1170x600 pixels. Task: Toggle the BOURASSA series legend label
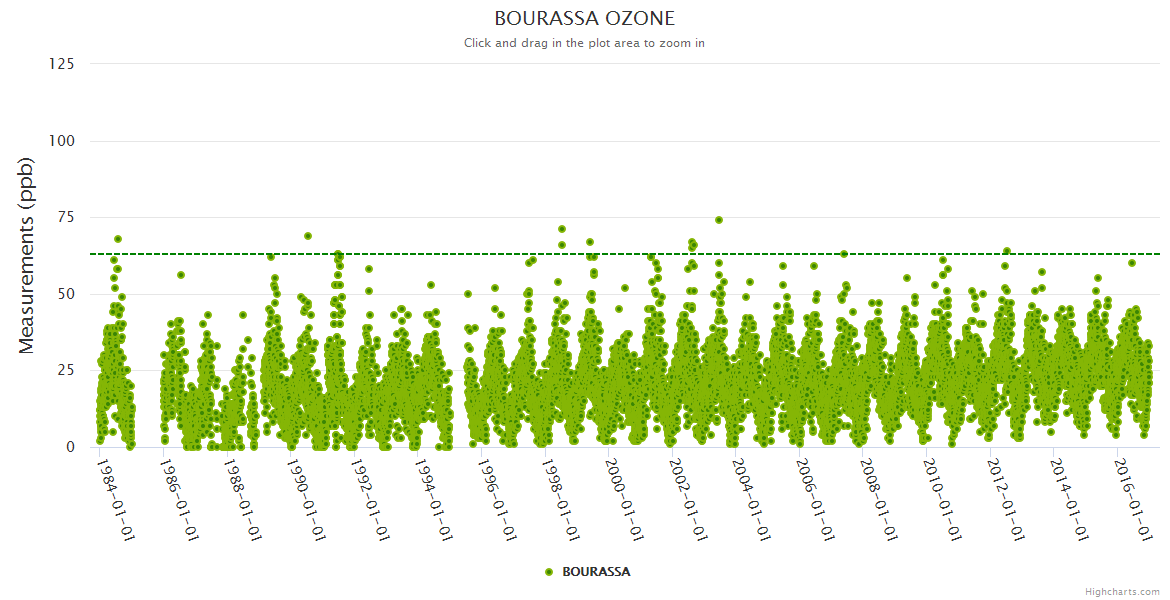click(596, 572)
